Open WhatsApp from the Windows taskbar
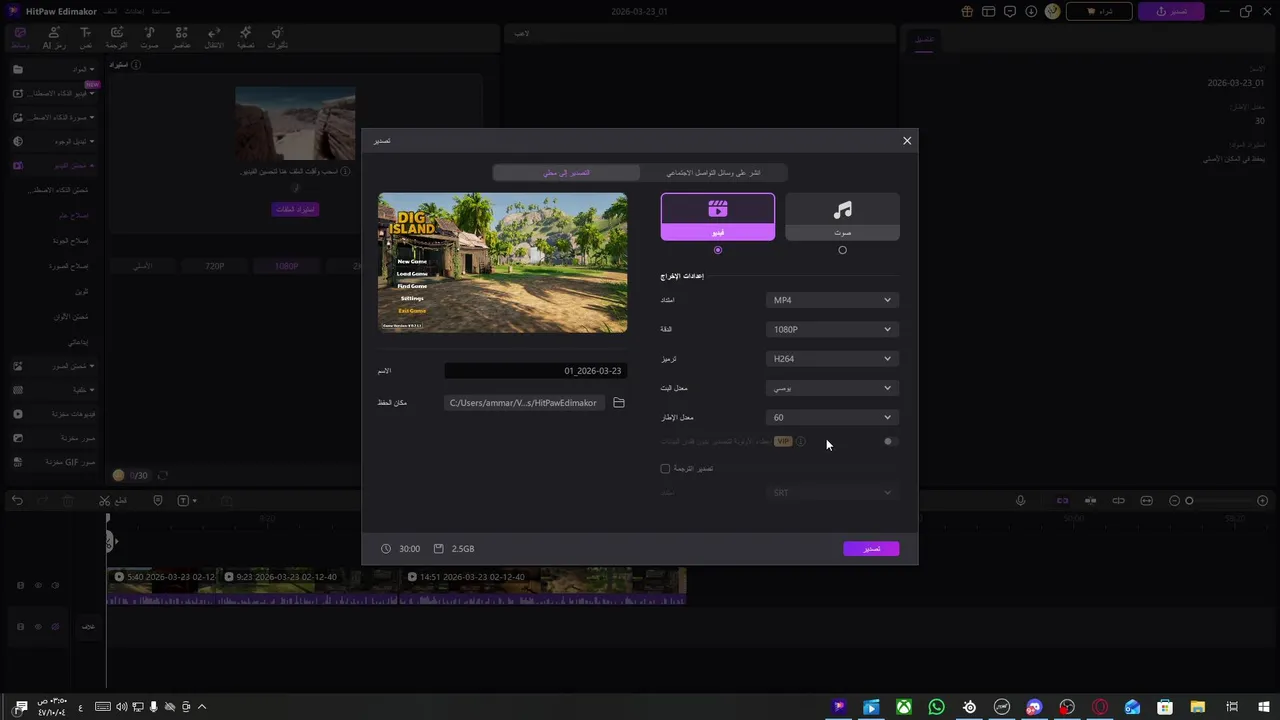 click(x=936, y=707)
